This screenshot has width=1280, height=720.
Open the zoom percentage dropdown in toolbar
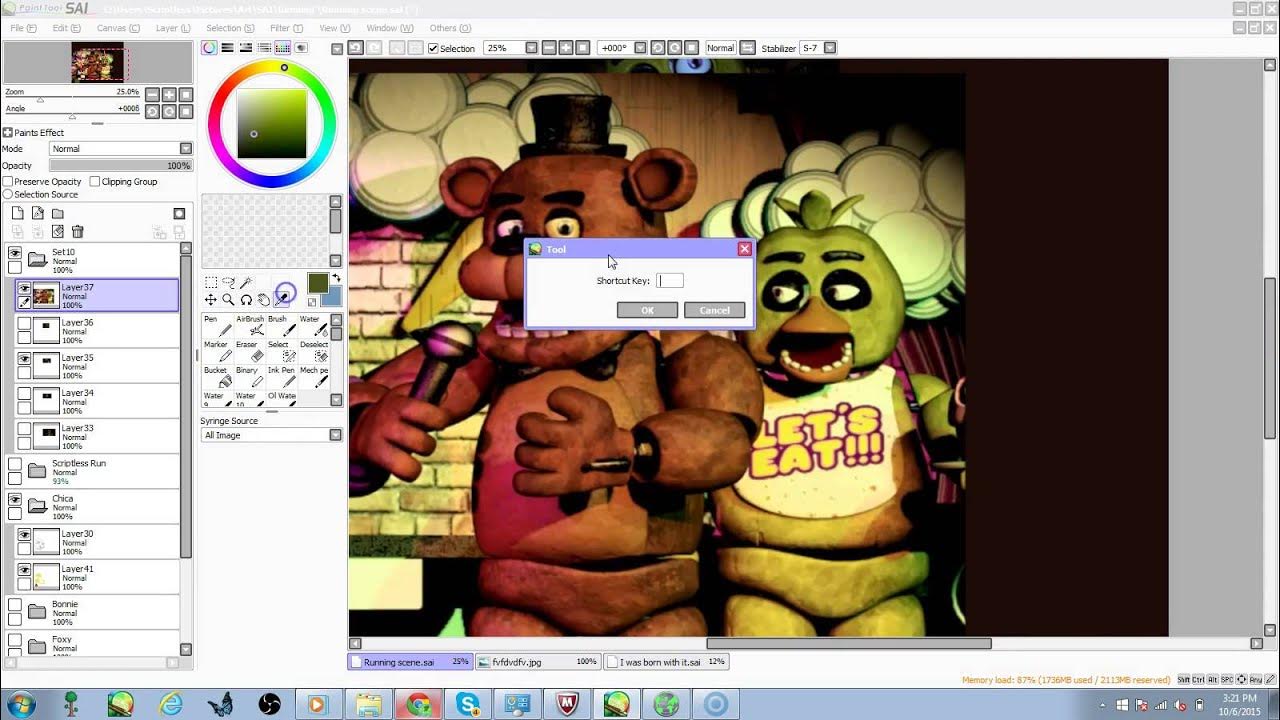[531, 48]
